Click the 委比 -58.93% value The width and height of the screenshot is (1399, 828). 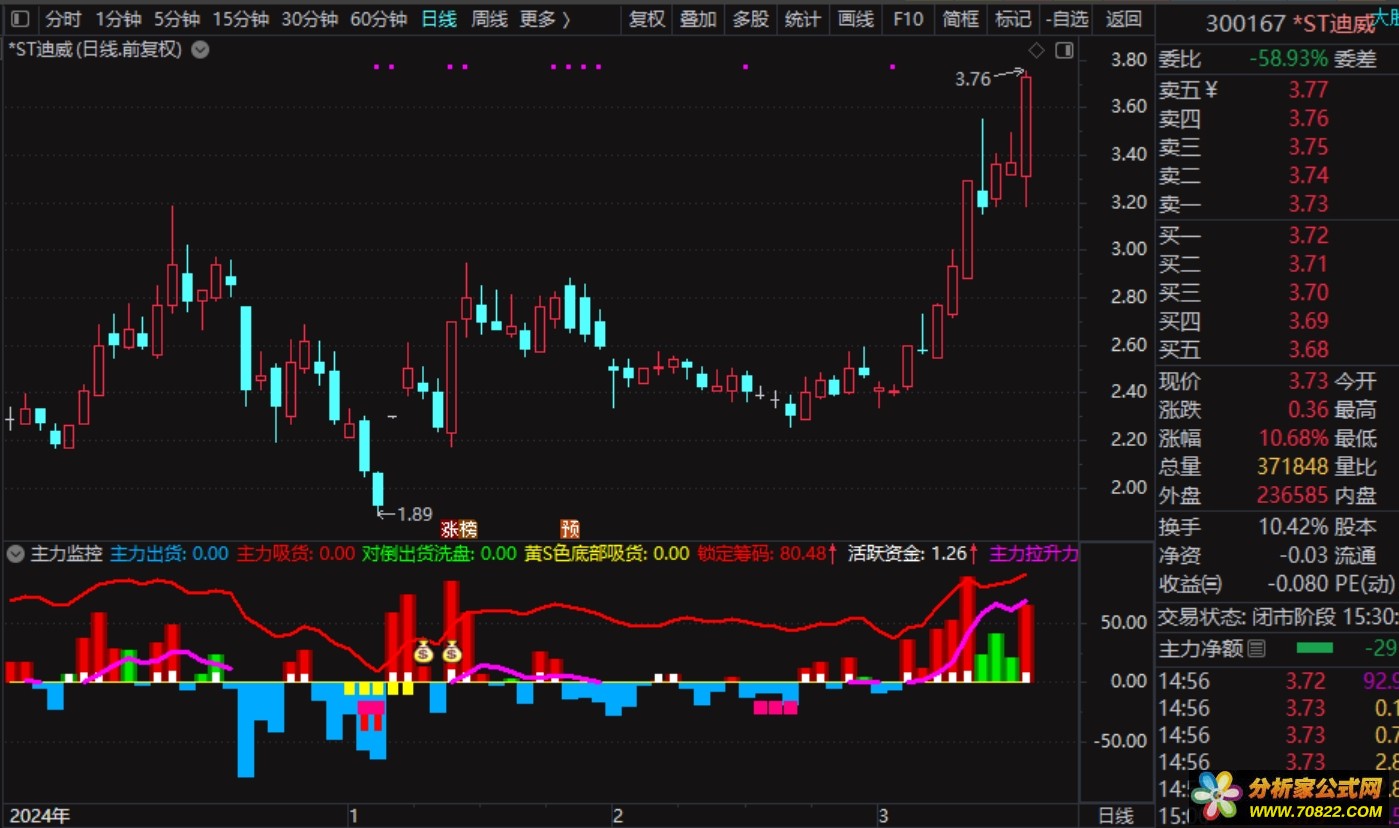tap(1288, 59)
